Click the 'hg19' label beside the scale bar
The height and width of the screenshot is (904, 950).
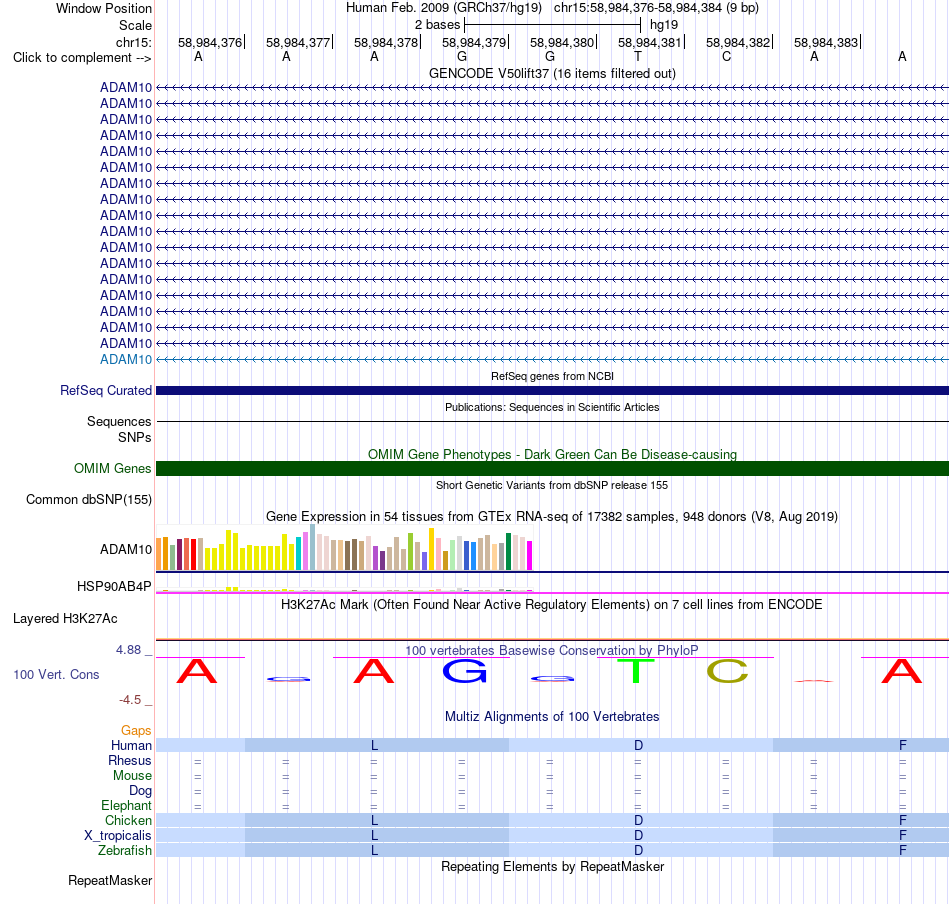click(x=663, y=25)
